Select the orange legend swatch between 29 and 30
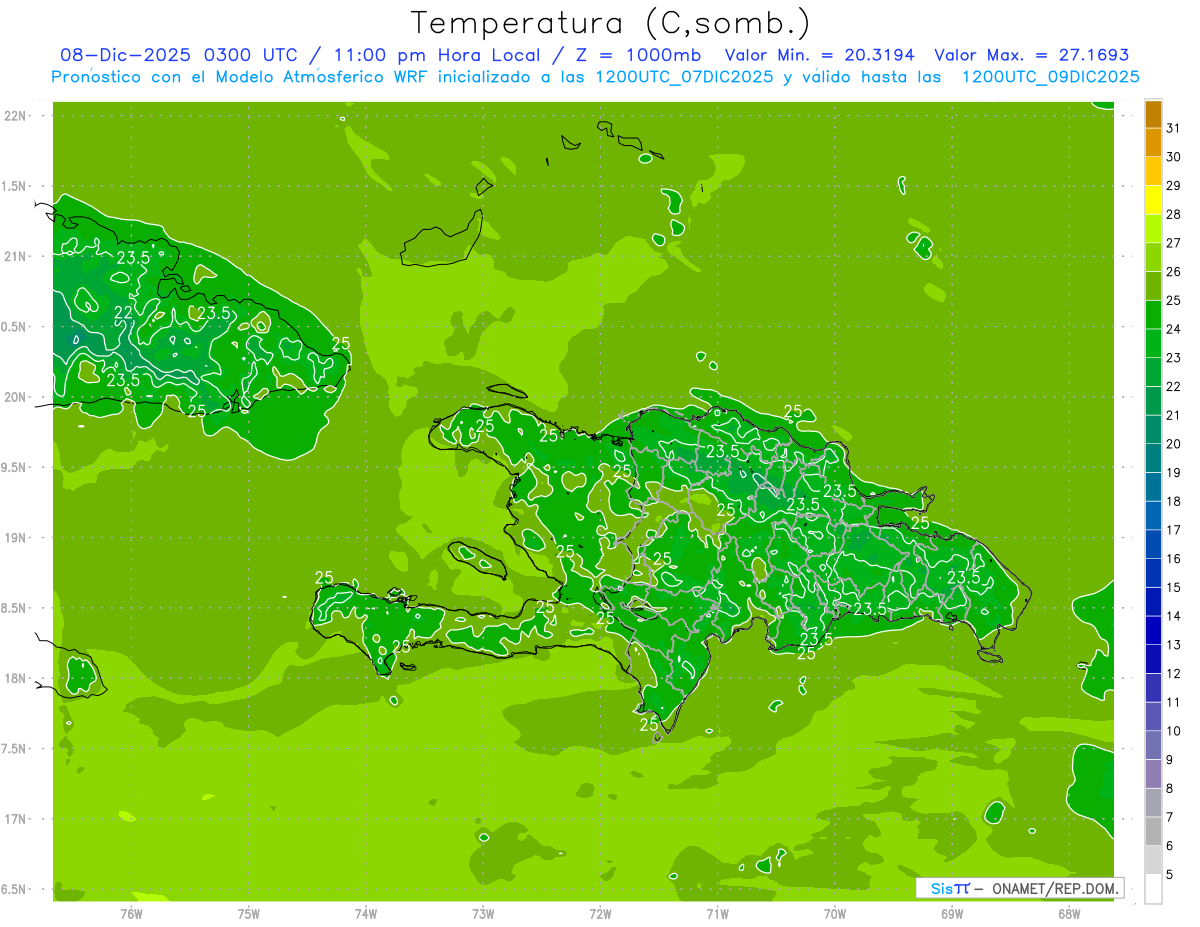 click(1153, 171)
